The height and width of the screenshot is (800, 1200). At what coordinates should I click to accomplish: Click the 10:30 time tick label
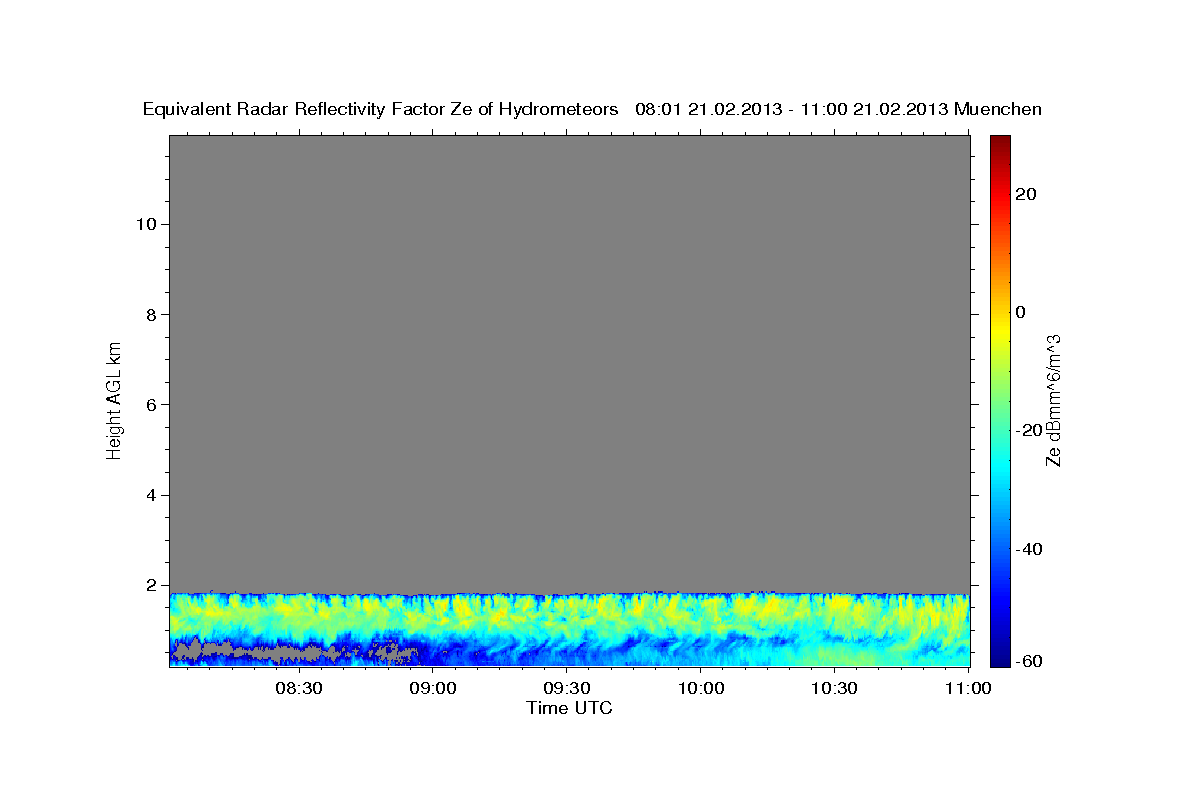coord(835,689)
